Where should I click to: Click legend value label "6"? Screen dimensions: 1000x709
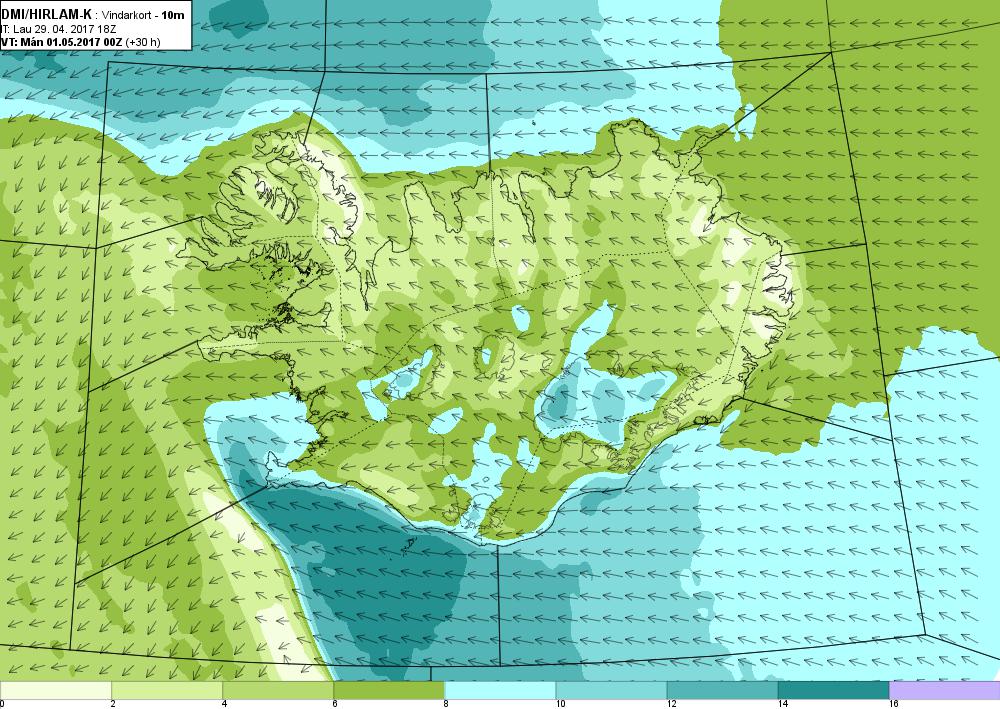pyautogui.click(x=335, y=704)
